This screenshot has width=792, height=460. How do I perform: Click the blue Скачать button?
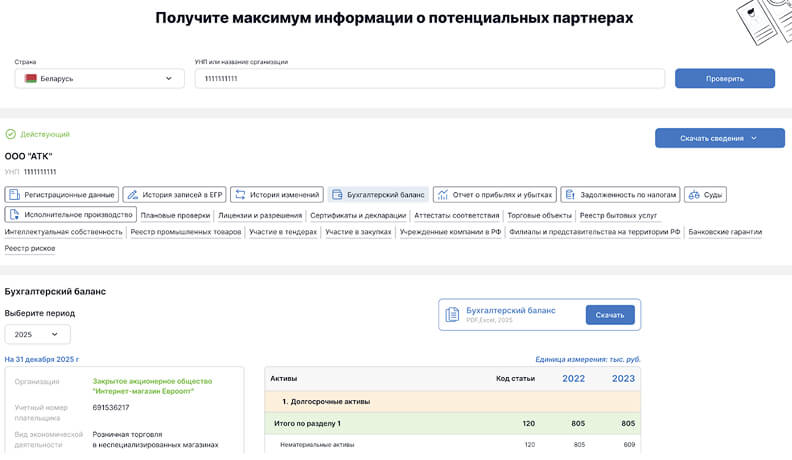609,315
